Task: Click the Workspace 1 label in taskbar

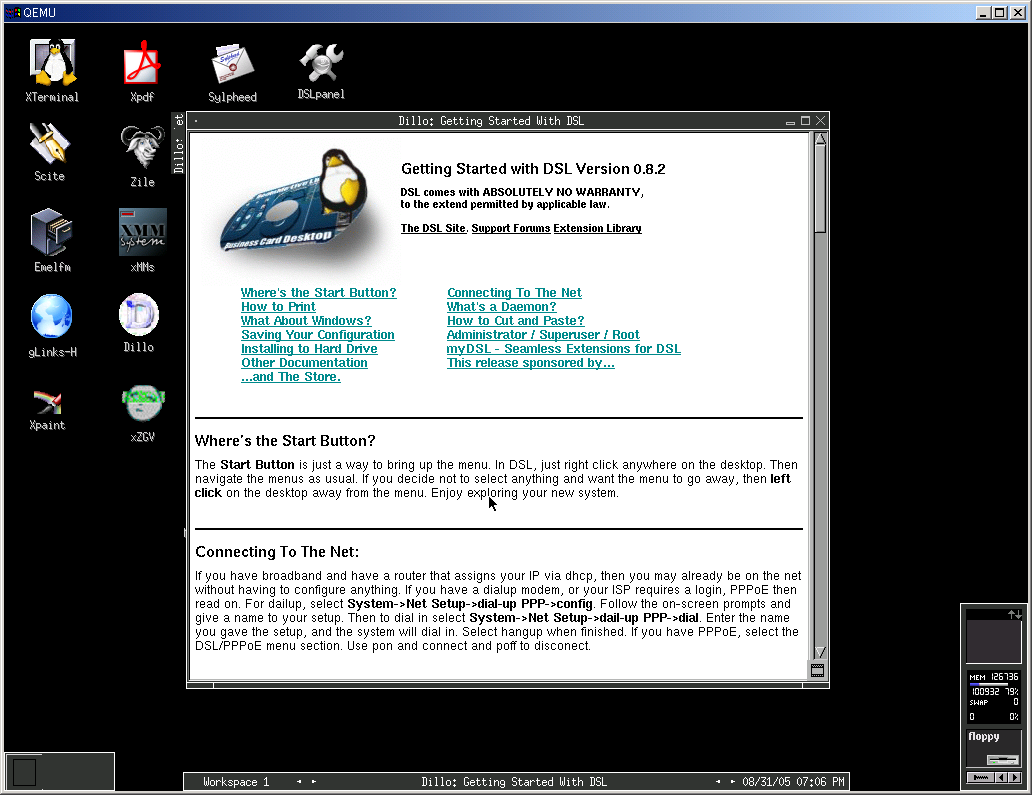Action: point(236,782)
